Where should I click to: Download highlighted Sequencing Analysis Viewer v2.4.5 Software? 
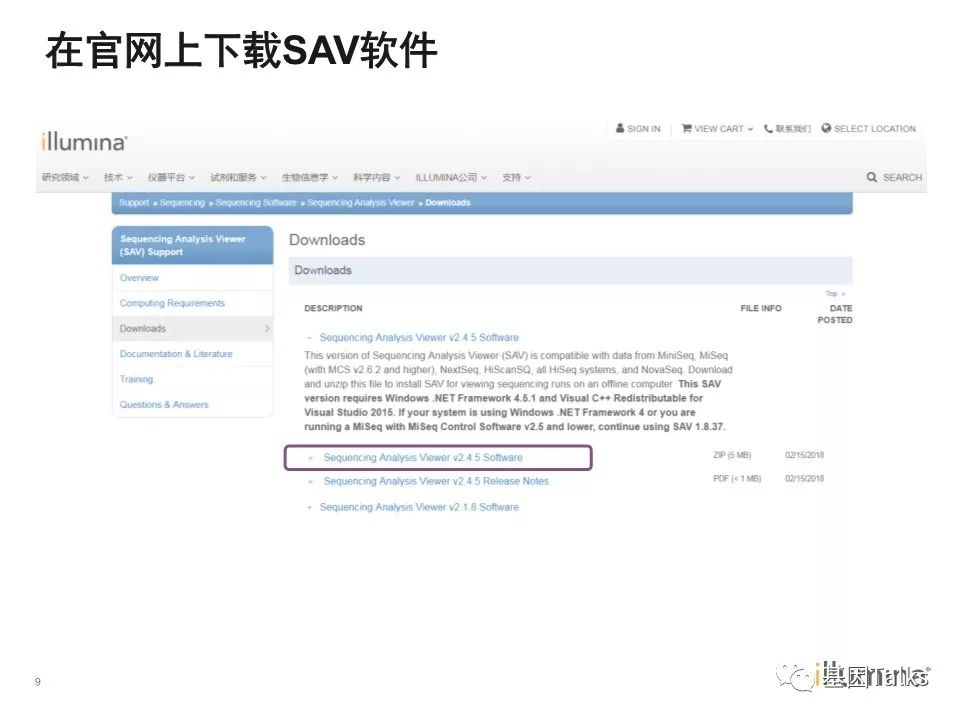point(422,458)
